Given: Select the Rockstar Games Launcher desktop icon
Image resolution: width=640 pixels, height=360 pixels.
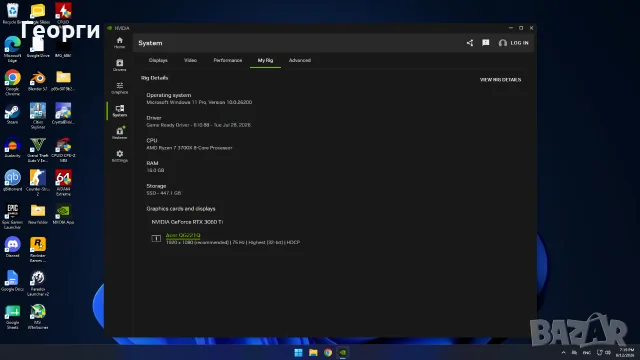Looking at the screenshot, I should point(38,250).
